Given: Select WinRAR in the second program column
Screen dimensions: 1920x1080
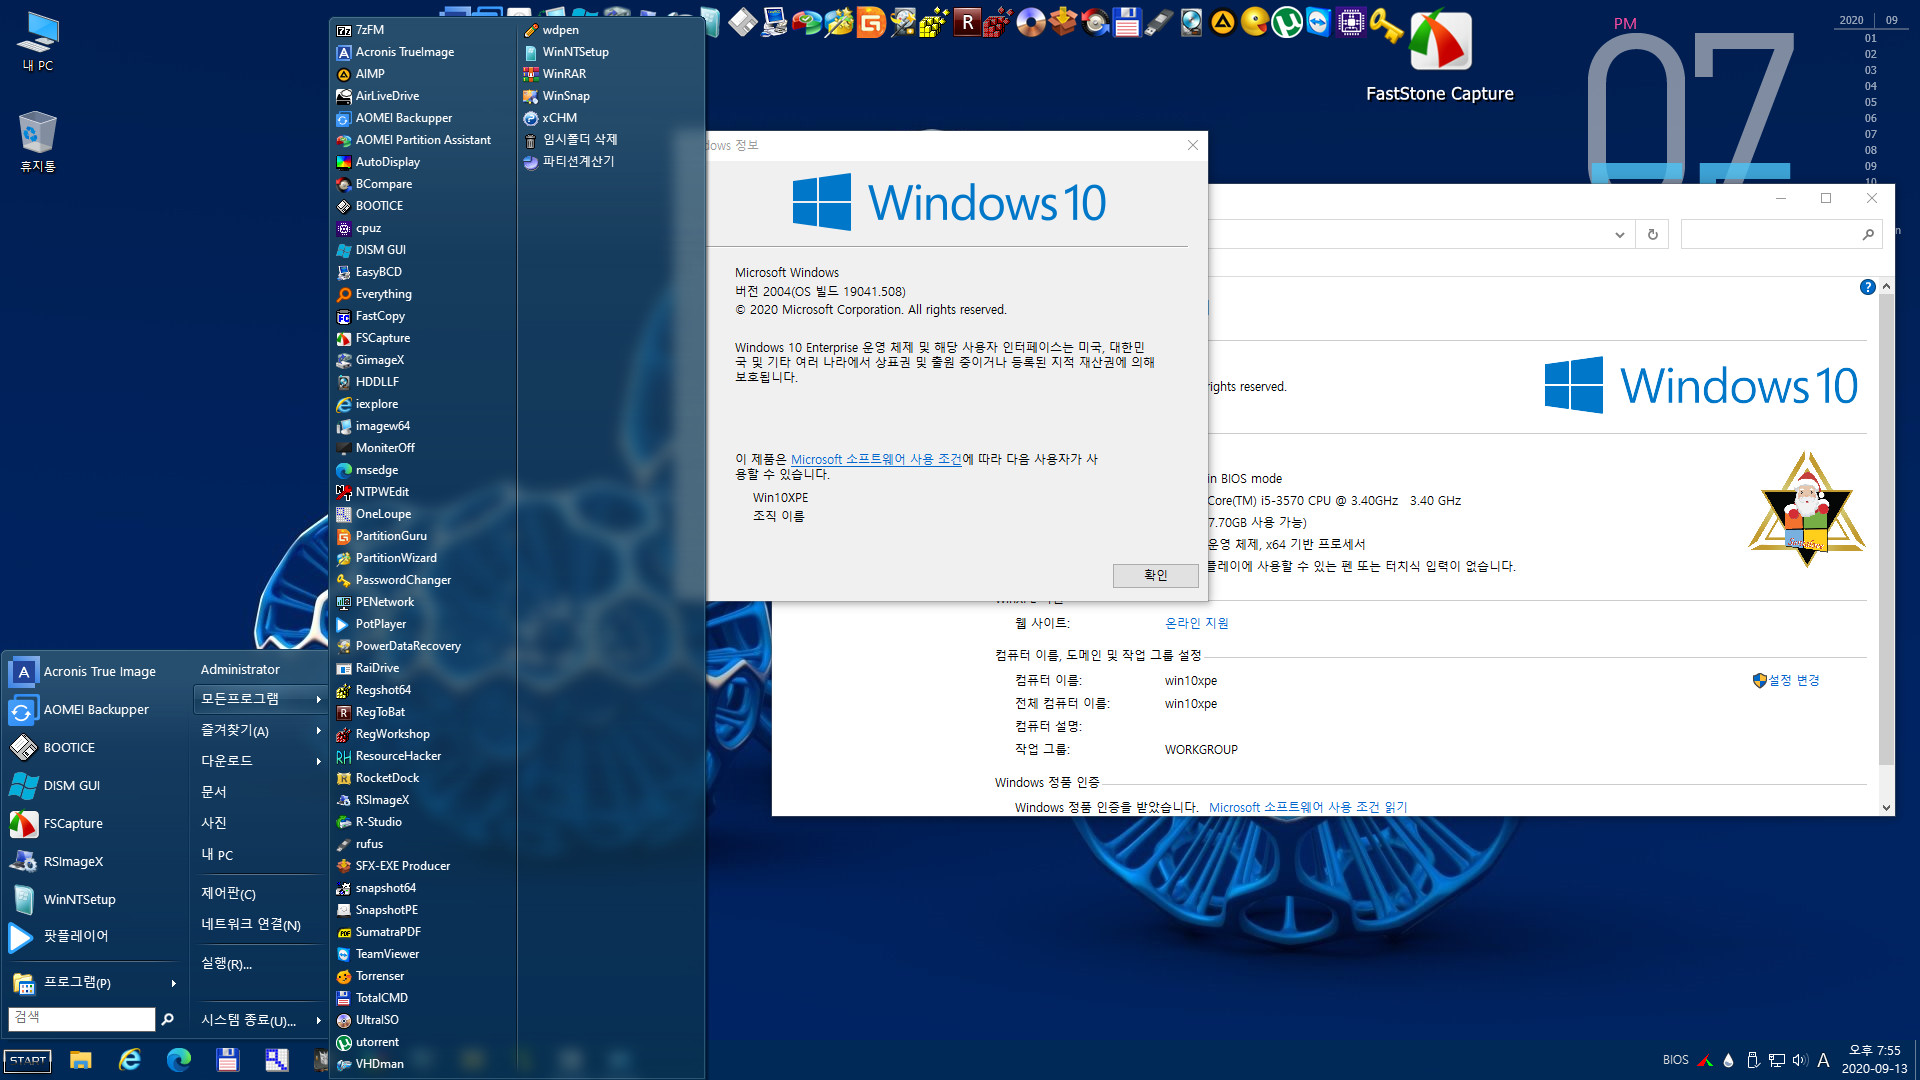Looking at the screenshot, I should (x=610, y=74).
